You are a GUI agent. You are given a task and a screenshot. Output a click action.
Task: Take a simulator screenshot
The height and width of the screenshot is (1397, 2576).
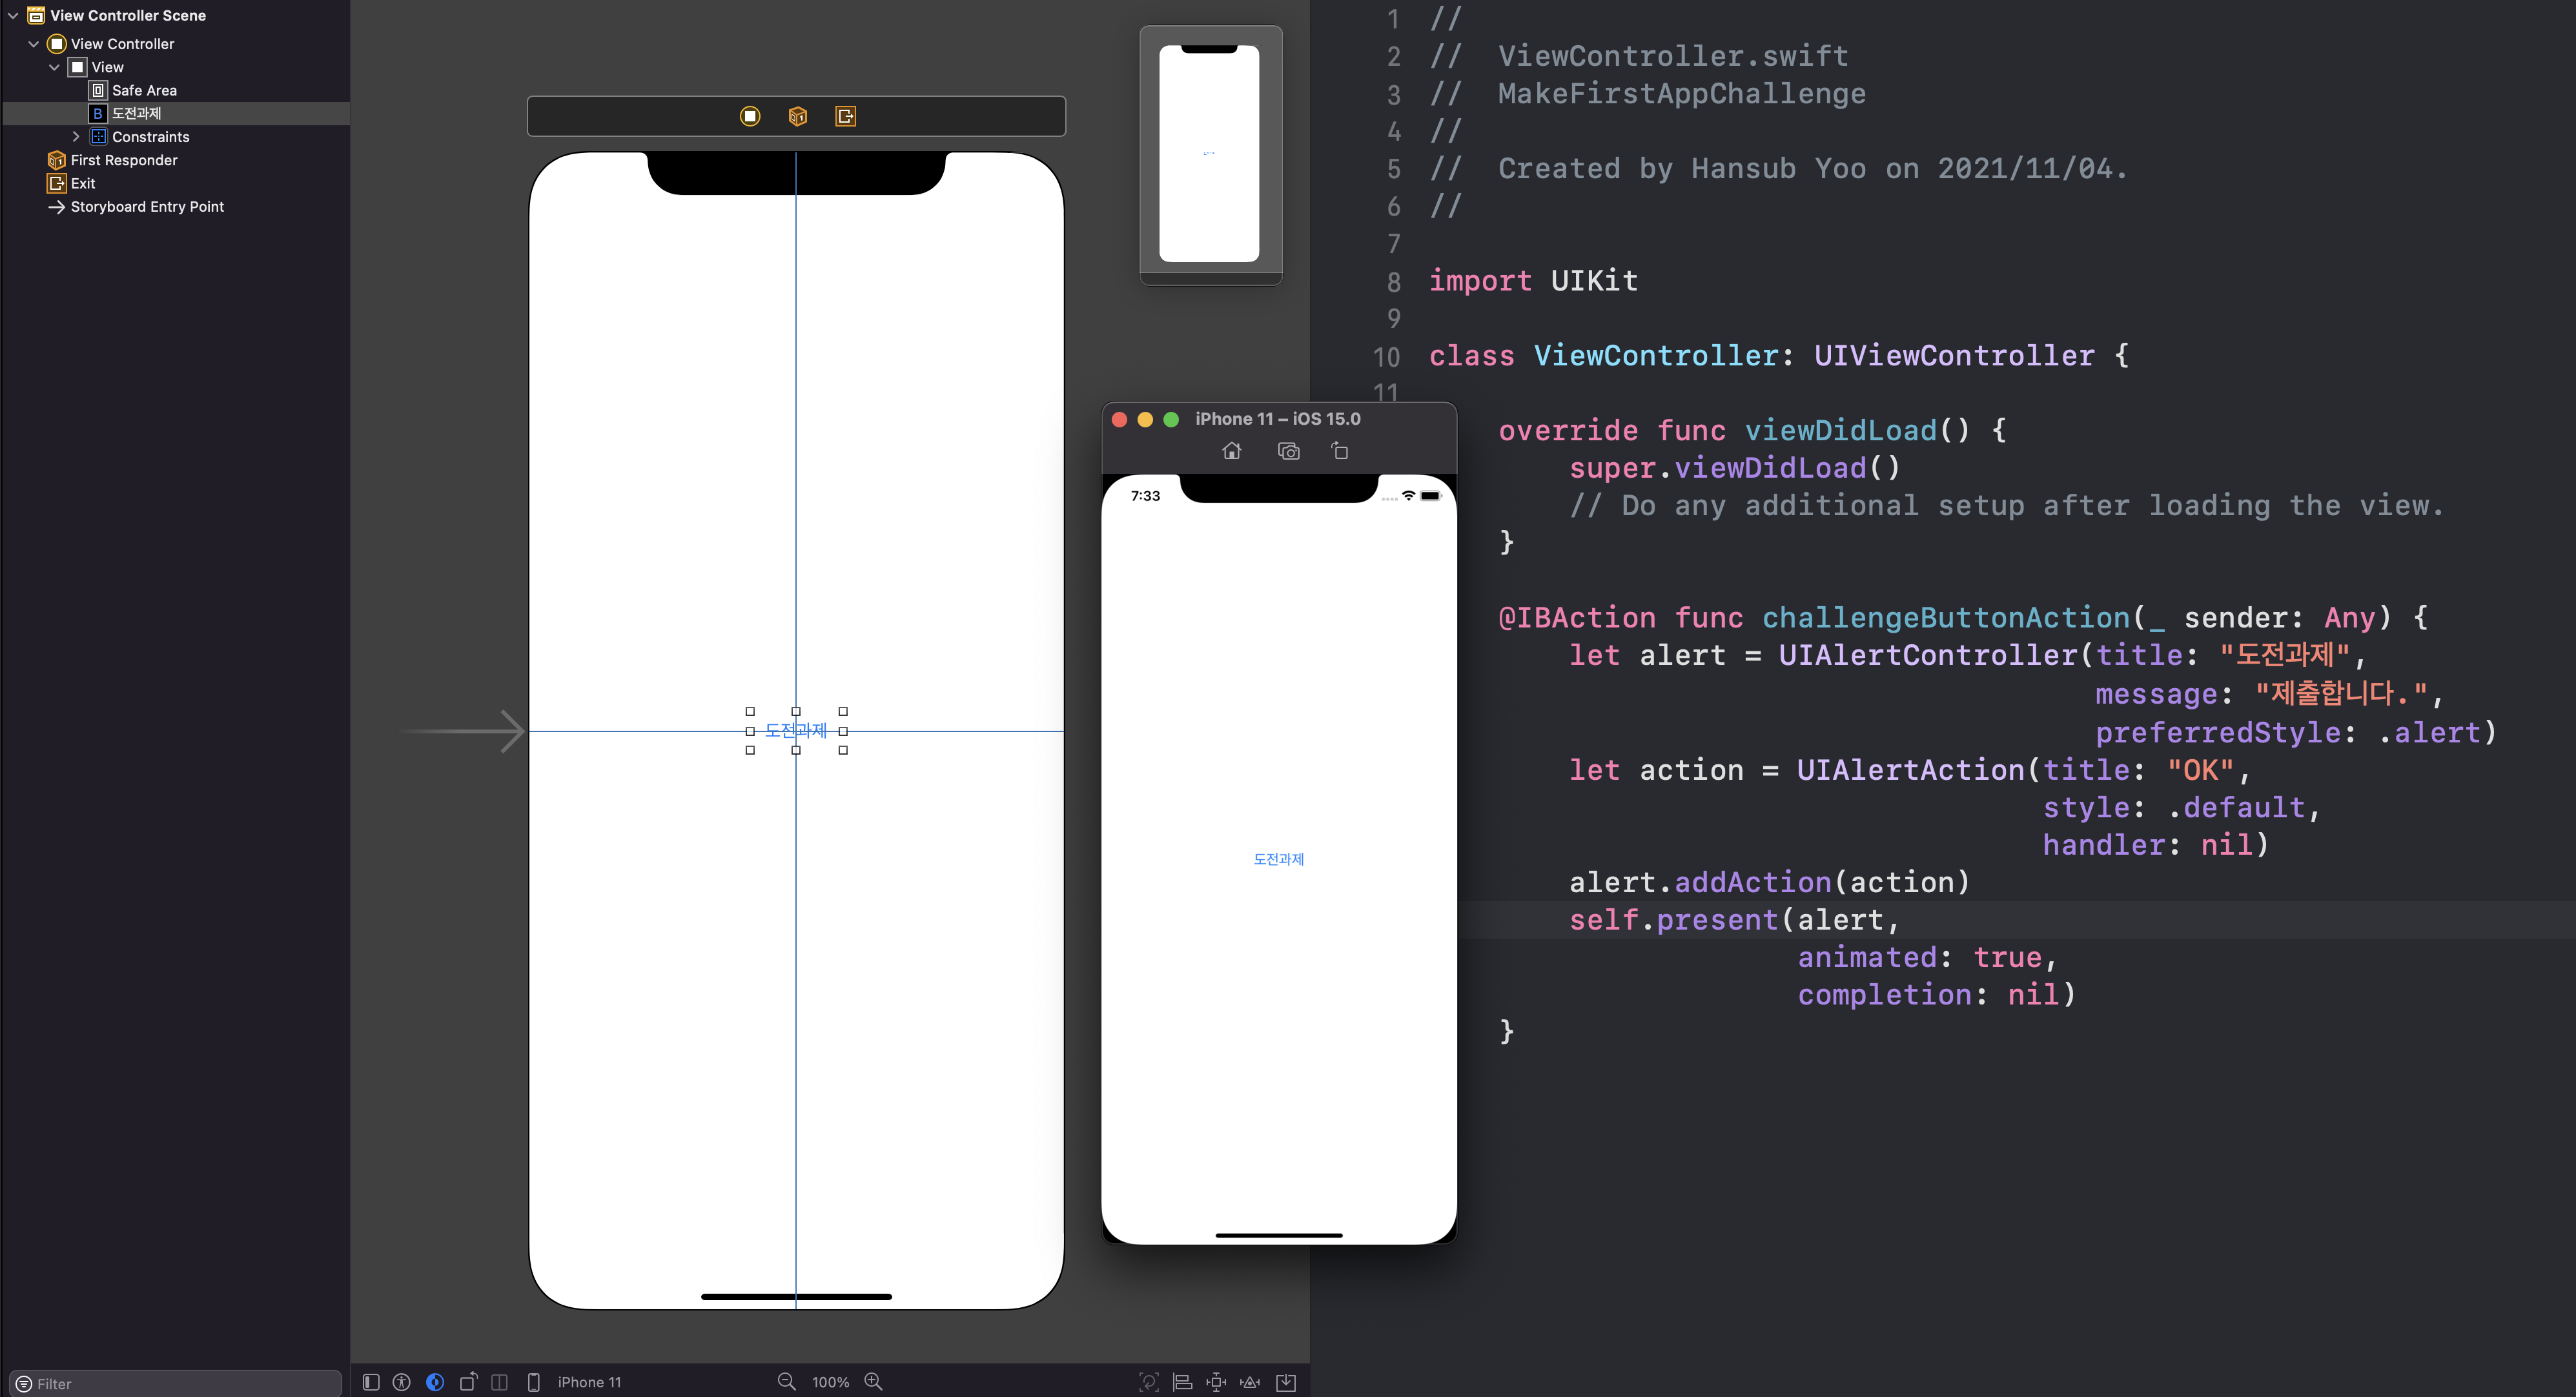[1289, 452]
